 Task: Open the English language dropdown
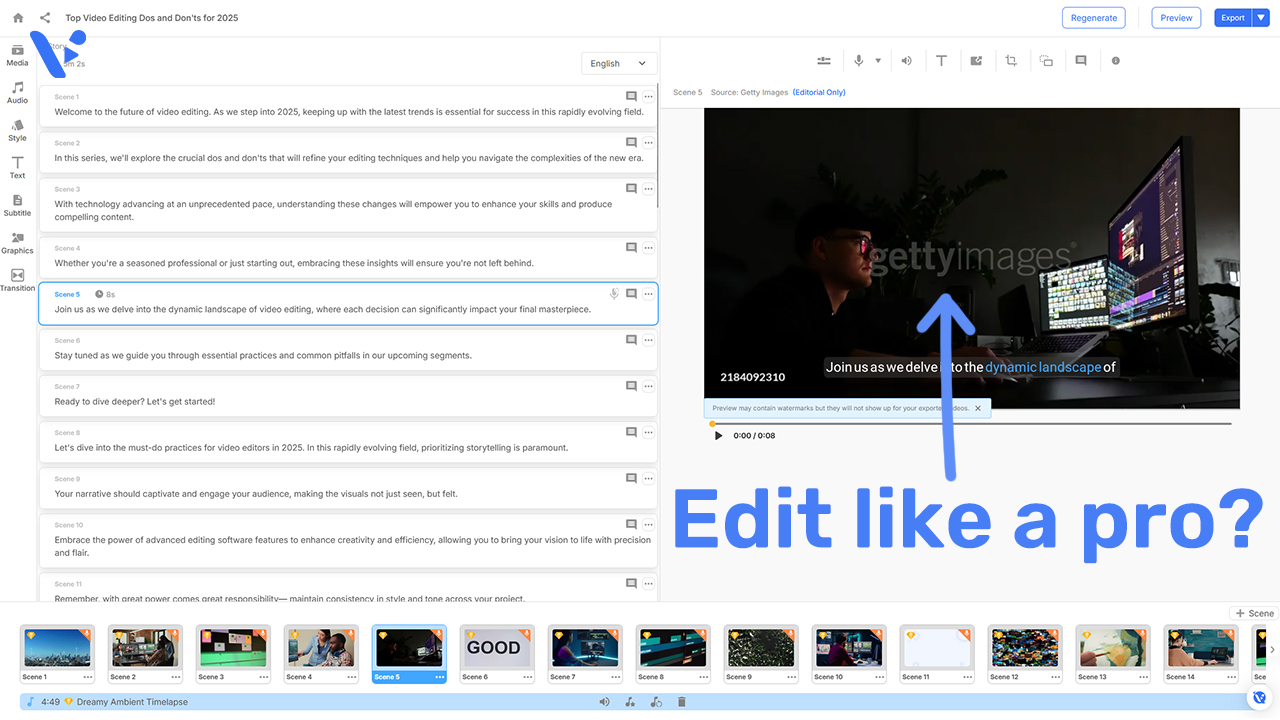(x=619, y=63)
